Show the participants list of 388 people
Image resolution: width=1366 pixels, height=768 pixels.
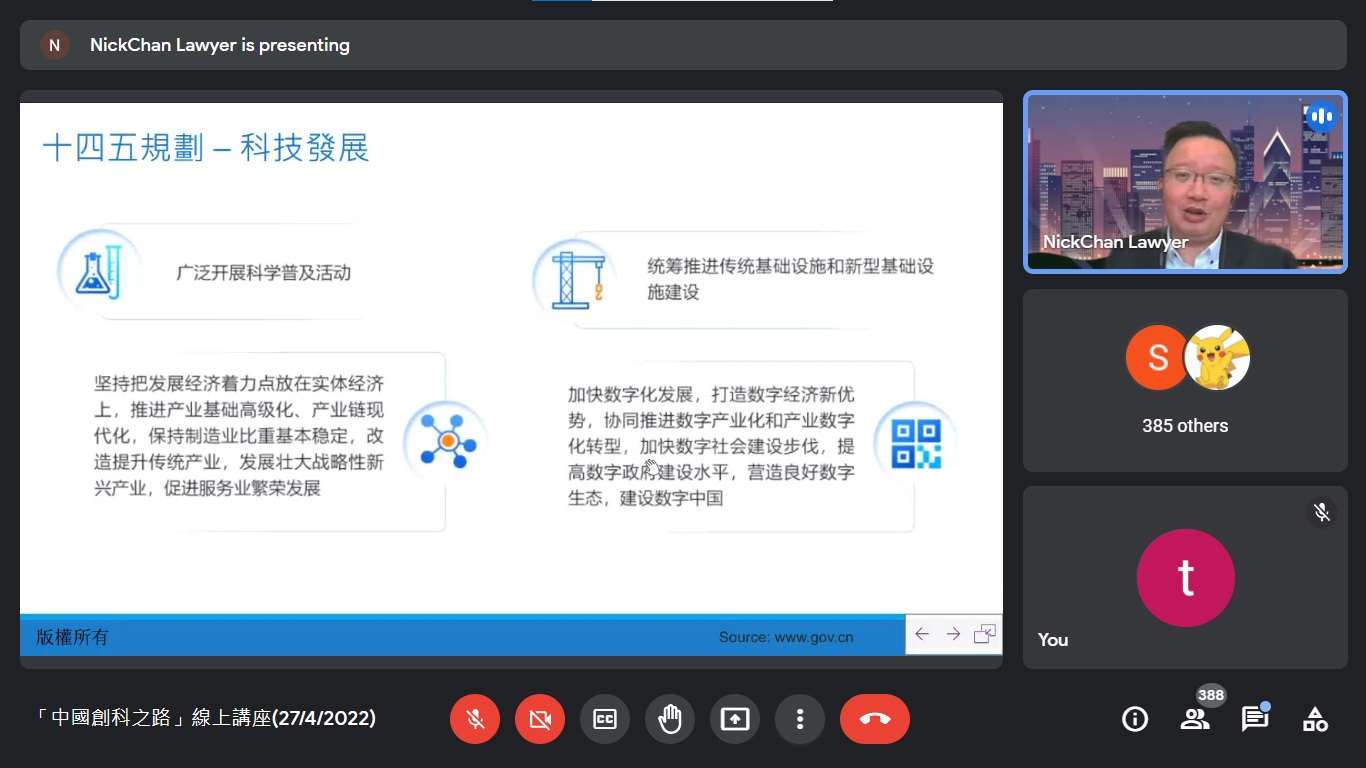tap(1195, 719)
